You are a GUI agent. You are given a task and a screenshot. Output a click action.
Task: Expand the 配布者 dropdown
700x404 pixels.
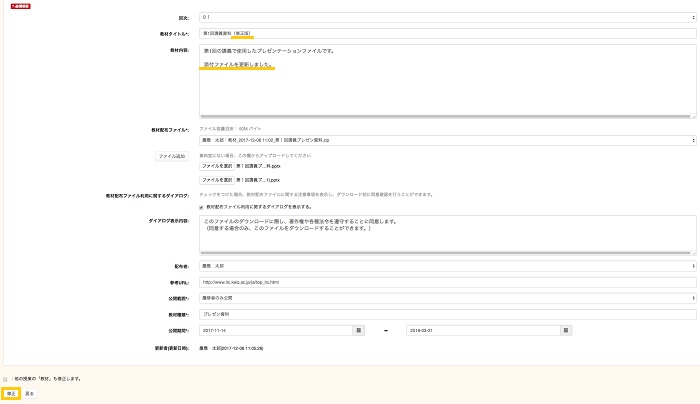point(447,266)
